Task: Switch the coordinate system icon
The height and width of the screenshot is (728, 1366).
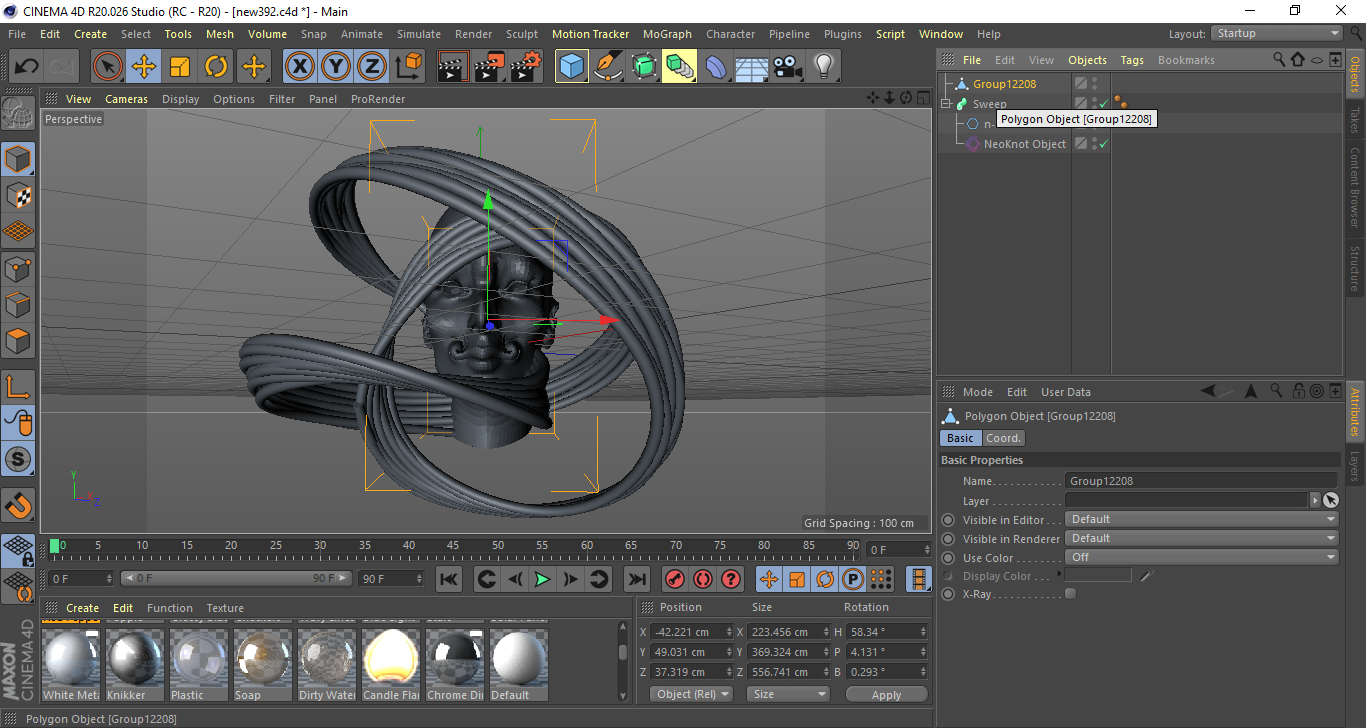Action: pyautogui.click(x=408, y=67)
